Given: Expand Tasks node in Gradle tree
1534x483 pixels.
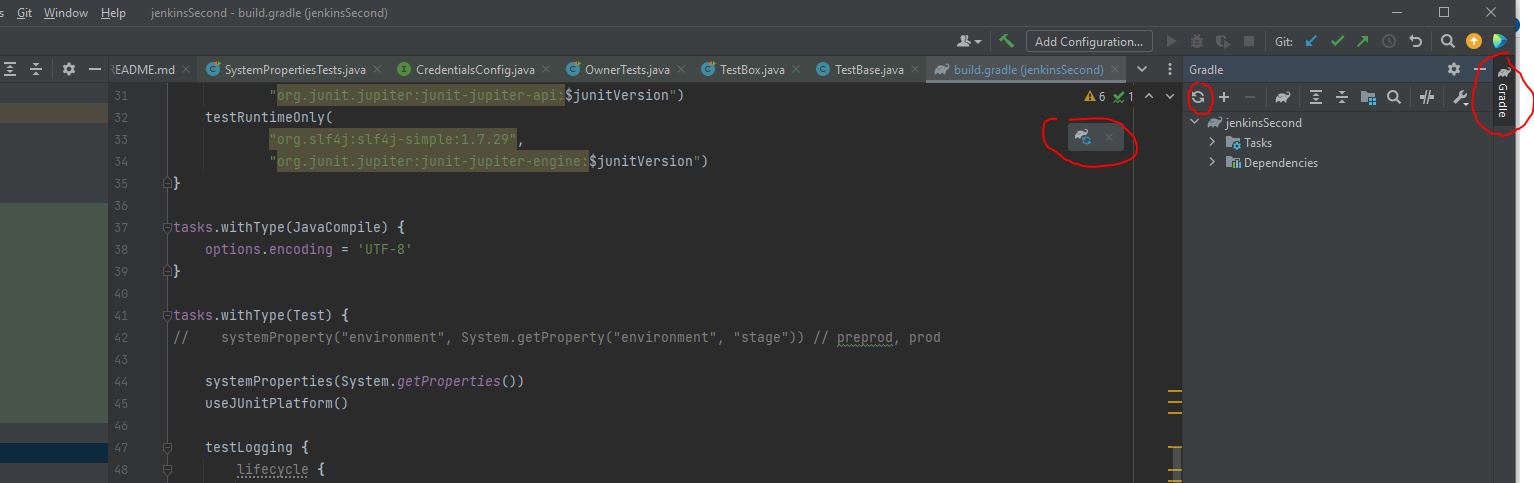Looking at the screenshot, I should (1212, 143).
